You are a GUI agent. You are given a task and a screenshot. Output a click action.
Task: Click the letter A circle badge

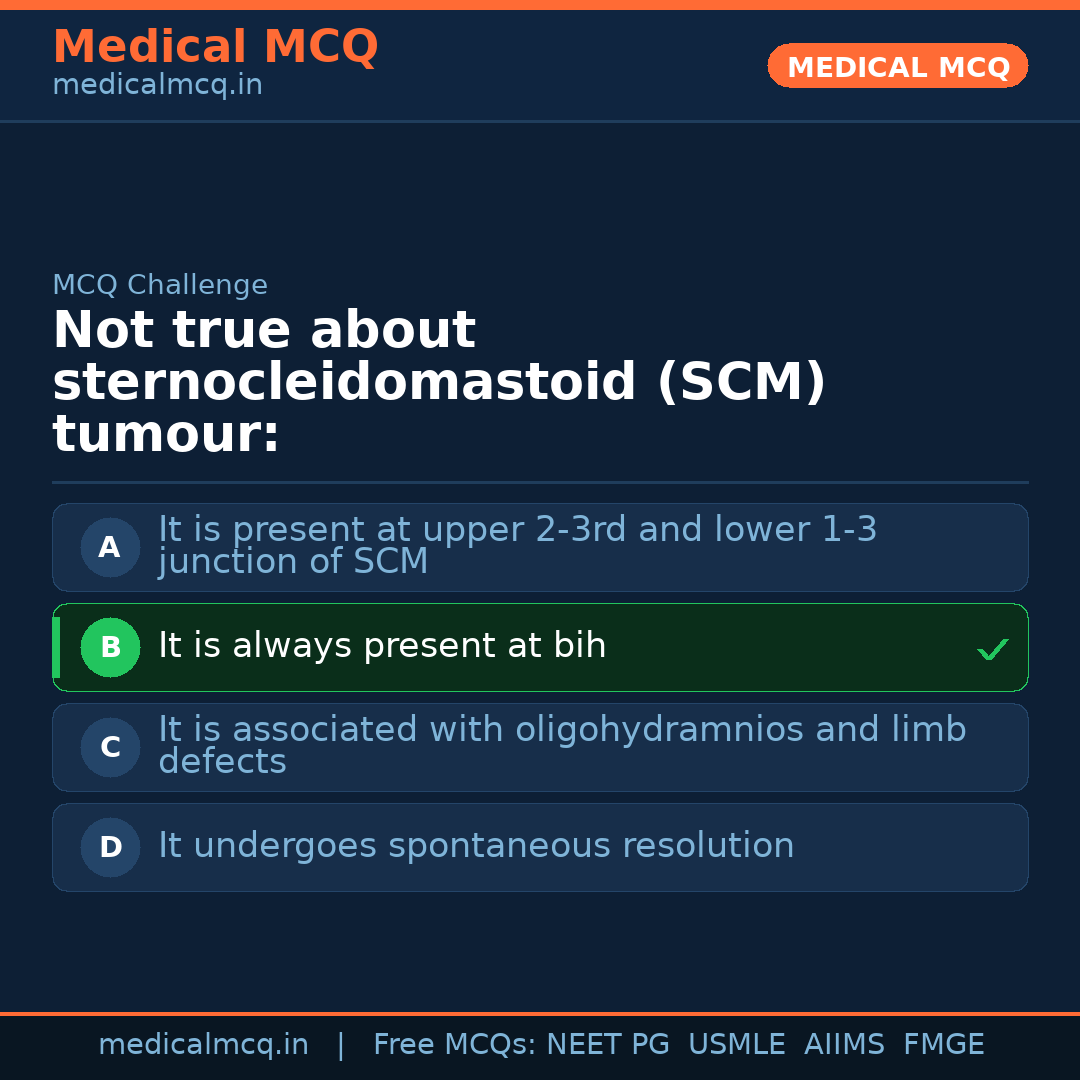point(110,548)
